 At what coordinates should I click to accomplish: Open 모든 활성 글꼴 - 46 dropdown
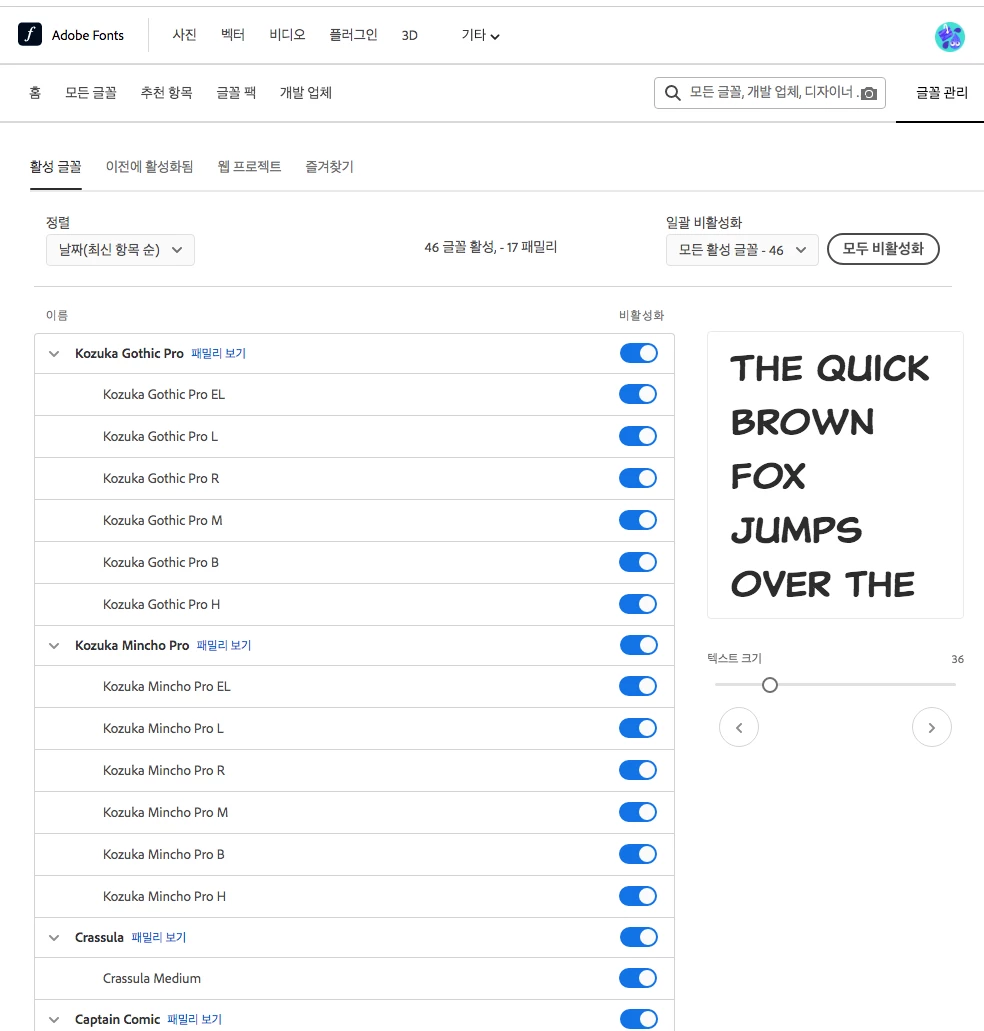pyautogui.click(x=742, y=250)
